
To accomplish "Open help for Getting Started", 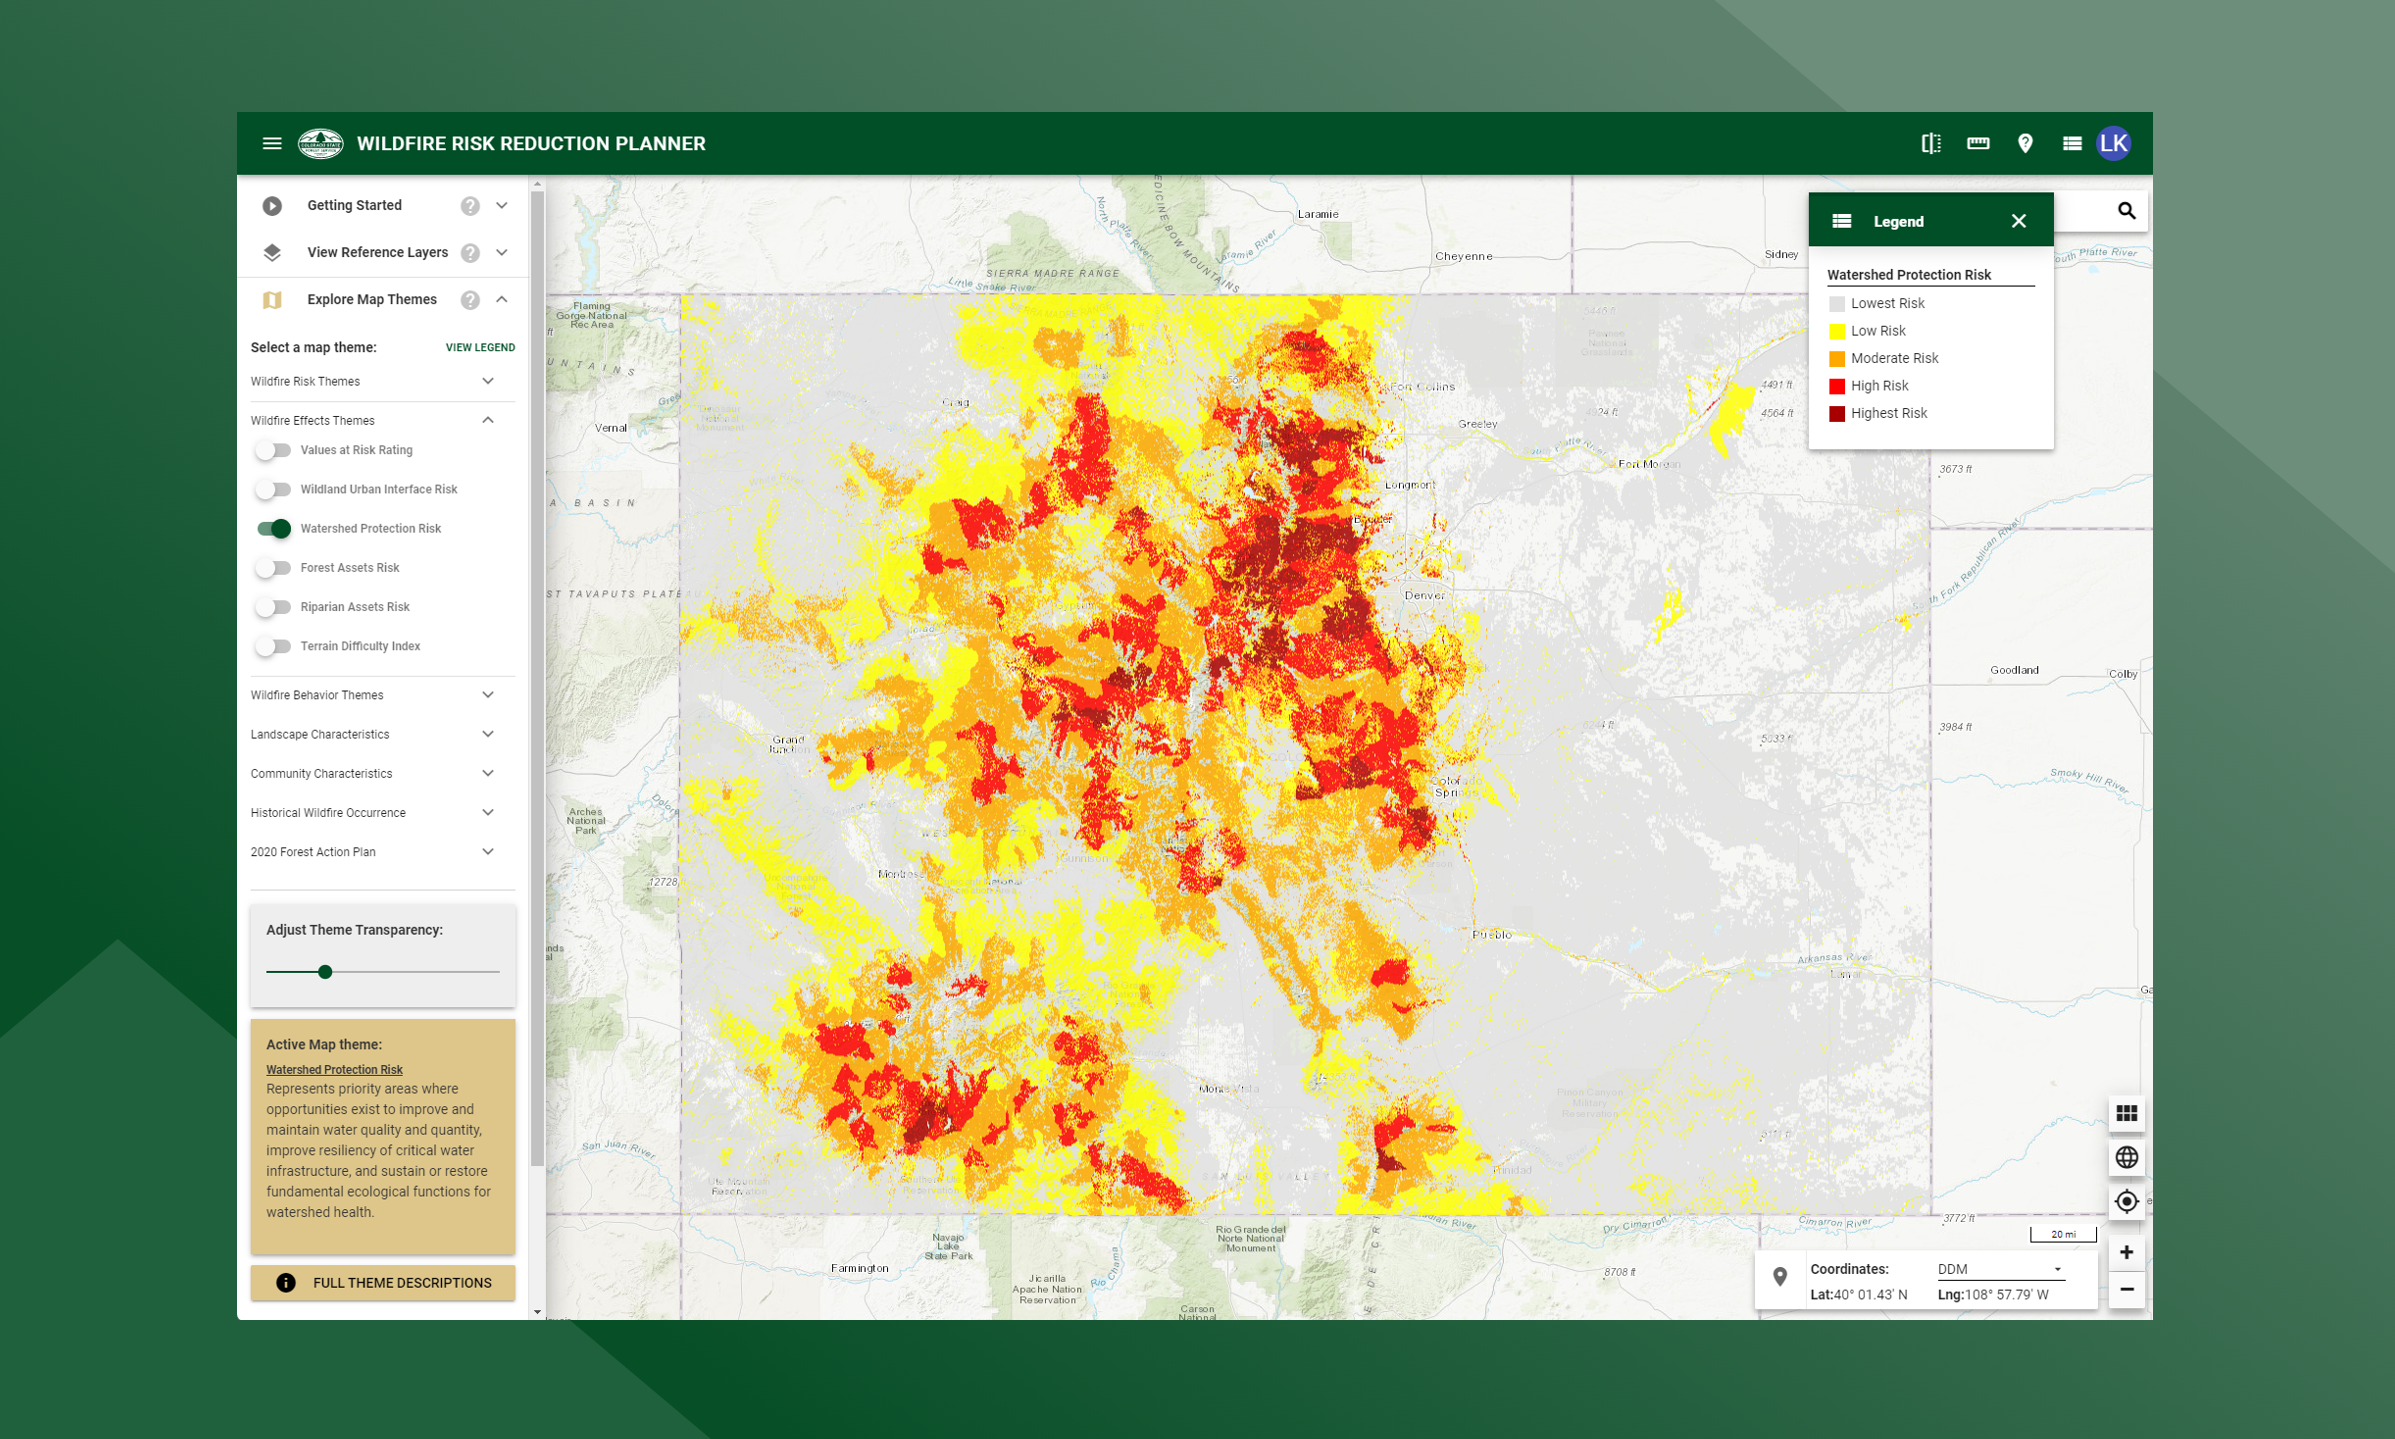I will (x=470, y=206).
